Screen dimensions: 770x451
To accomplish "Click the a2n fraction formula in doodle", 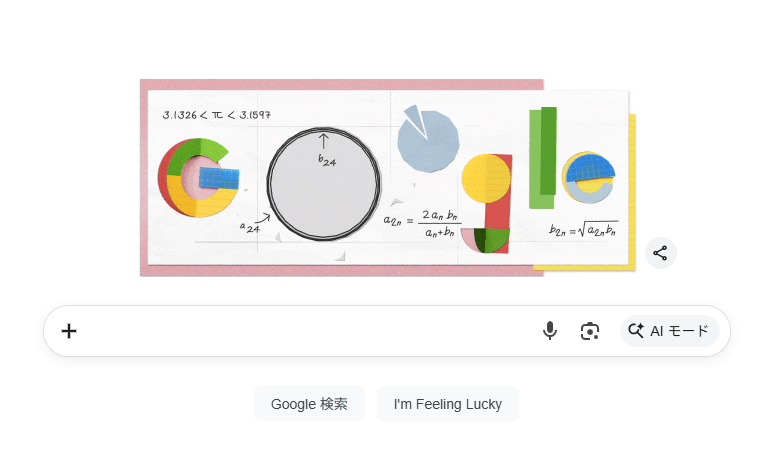I will (420, 224).
